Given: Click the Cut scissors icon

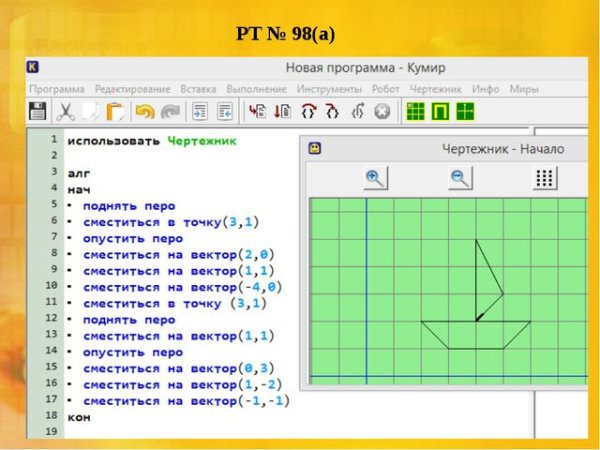Looking at the screenshot, I should (65, 111).
